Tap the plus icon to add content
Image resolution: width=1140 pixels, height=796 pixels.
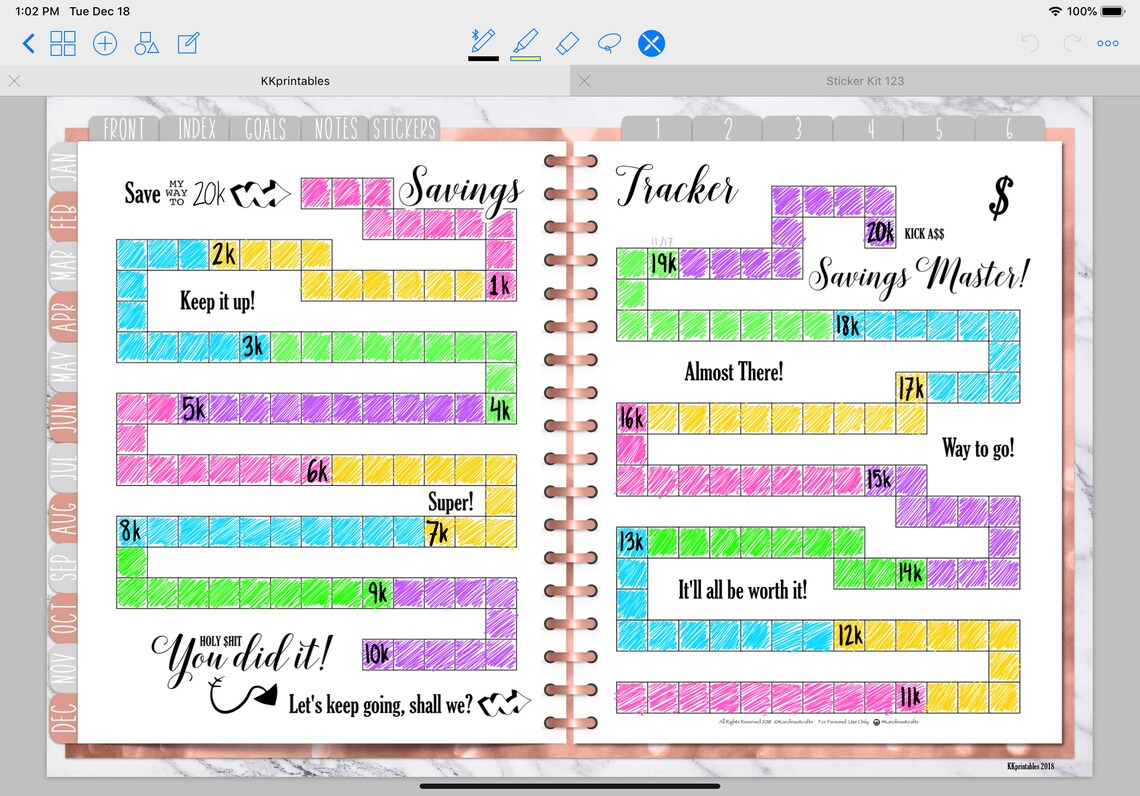pos(105,43)
